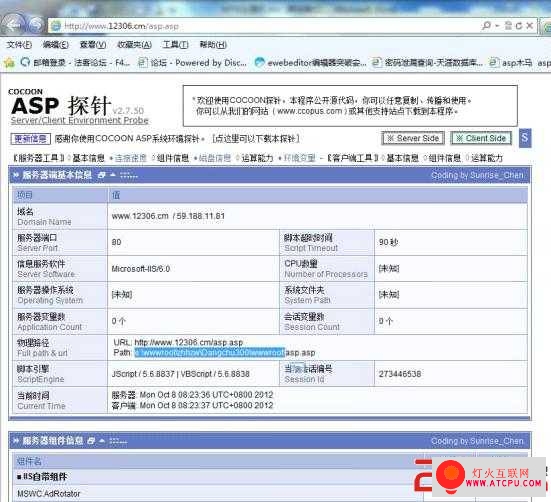Open the first bookmark ending with F4...

coord(75,63)
